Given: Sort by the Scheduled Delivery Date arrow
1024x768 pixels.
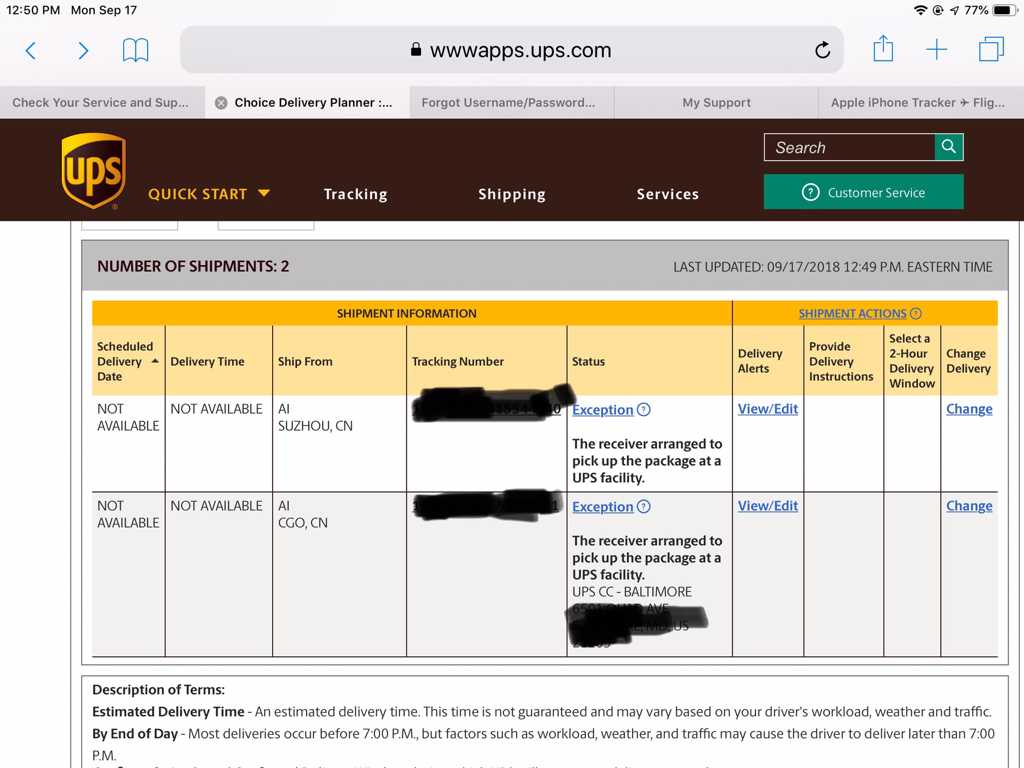Looking at the screenshot, I should [155, 361].
